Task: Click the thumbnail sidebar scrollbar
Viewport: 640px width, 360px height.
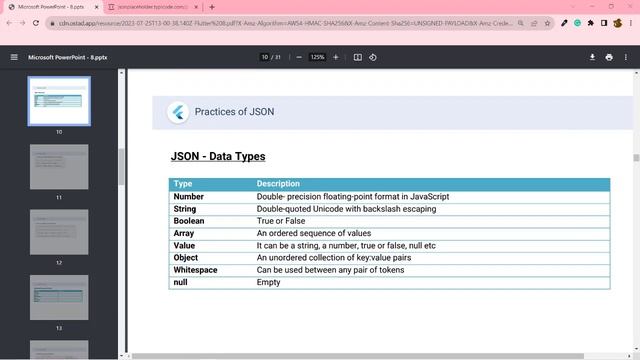Action: [x=121, y=167]
